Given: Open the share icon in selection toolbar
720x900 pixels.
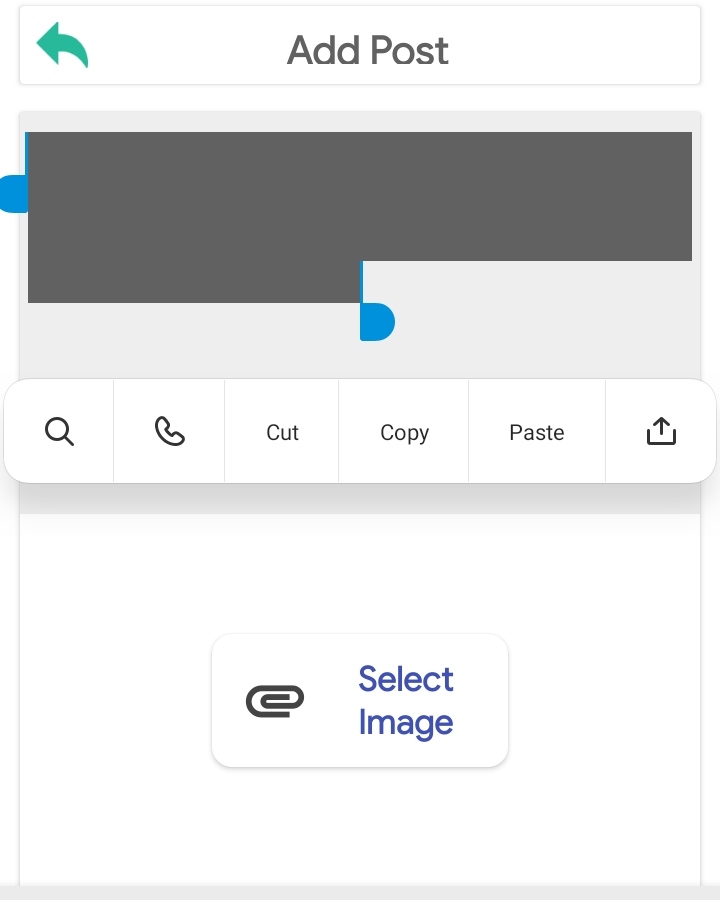Looking at the screenshot, I should 661,432.
